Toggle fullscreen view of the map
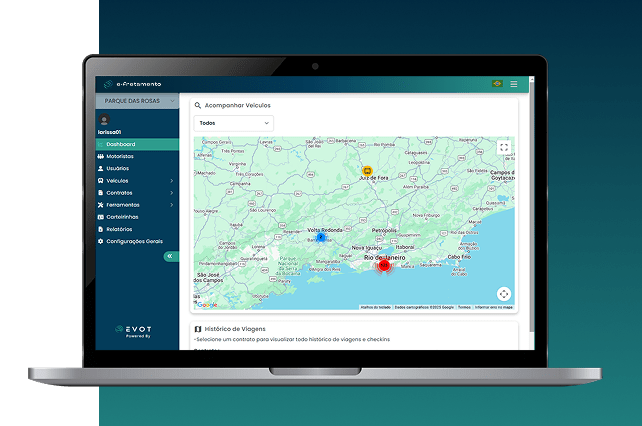Screen dimensions: 642x426 pos(504,147)
